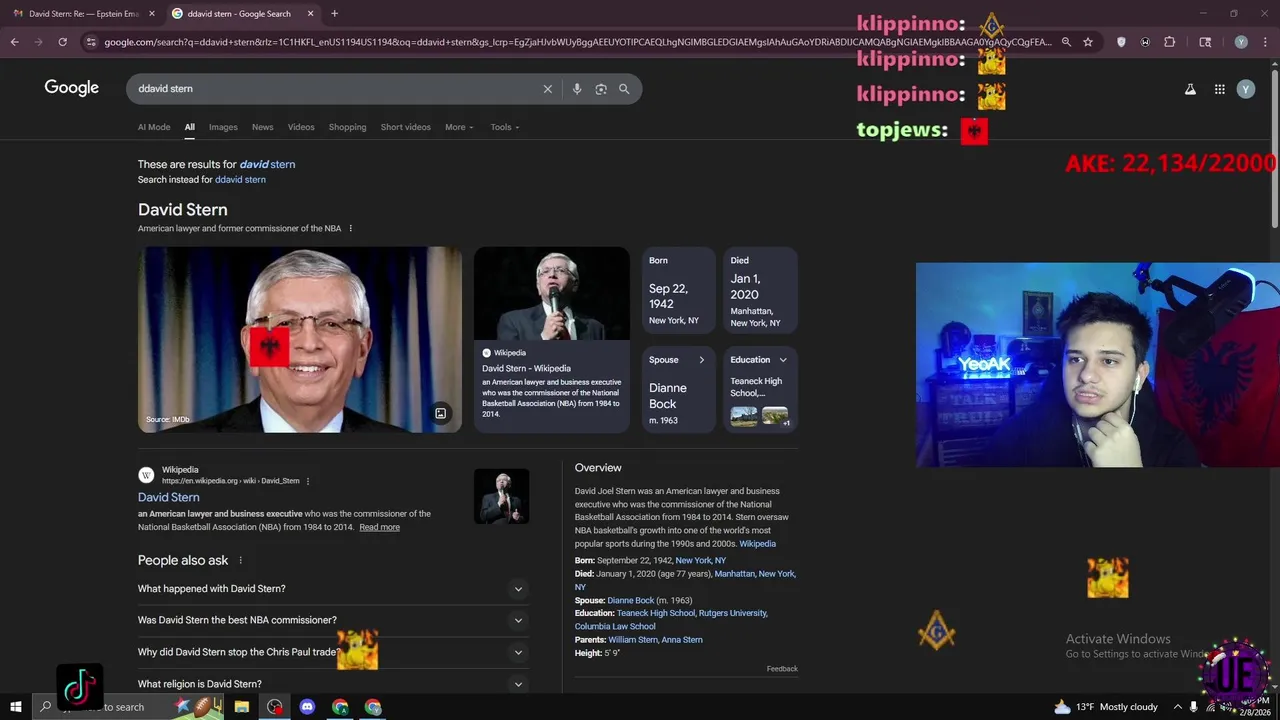Open the knowledge panel three-dot options

tap(350, 229)
